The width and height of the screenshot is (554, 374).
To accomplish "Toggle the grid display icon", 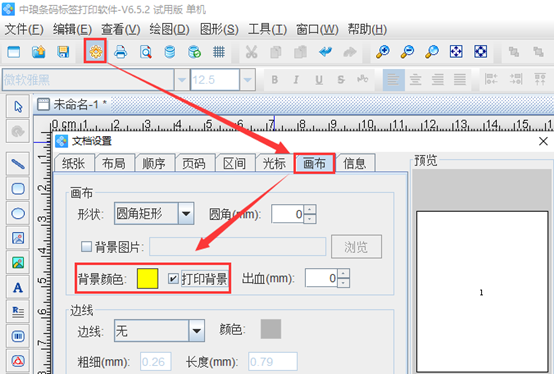I will [219, 52].
